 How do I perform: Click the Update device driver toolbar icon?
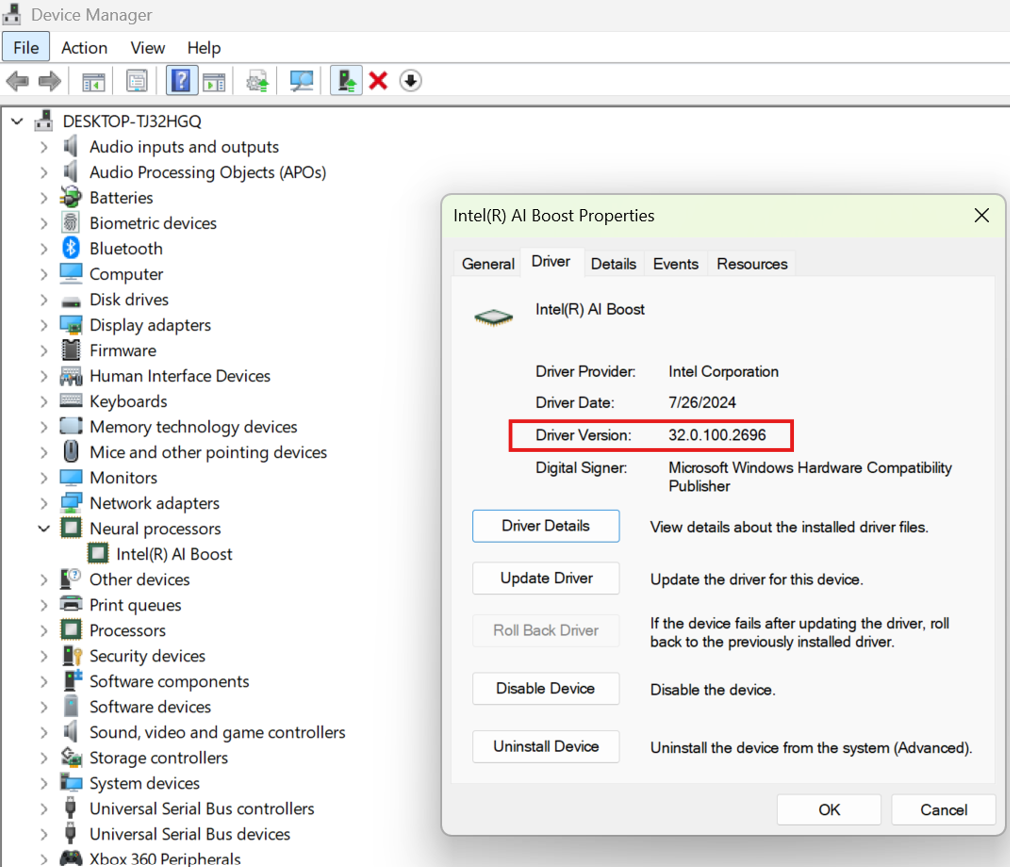click(x=346, y=81)
